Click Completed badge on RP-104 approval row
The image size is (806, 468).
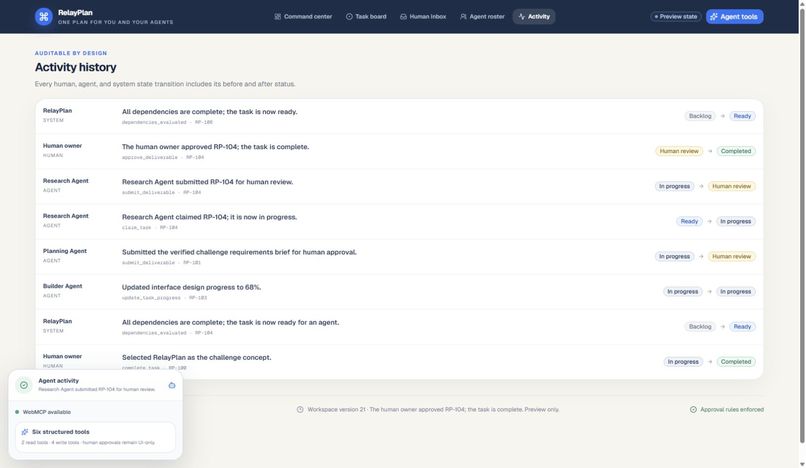point(736,151)
